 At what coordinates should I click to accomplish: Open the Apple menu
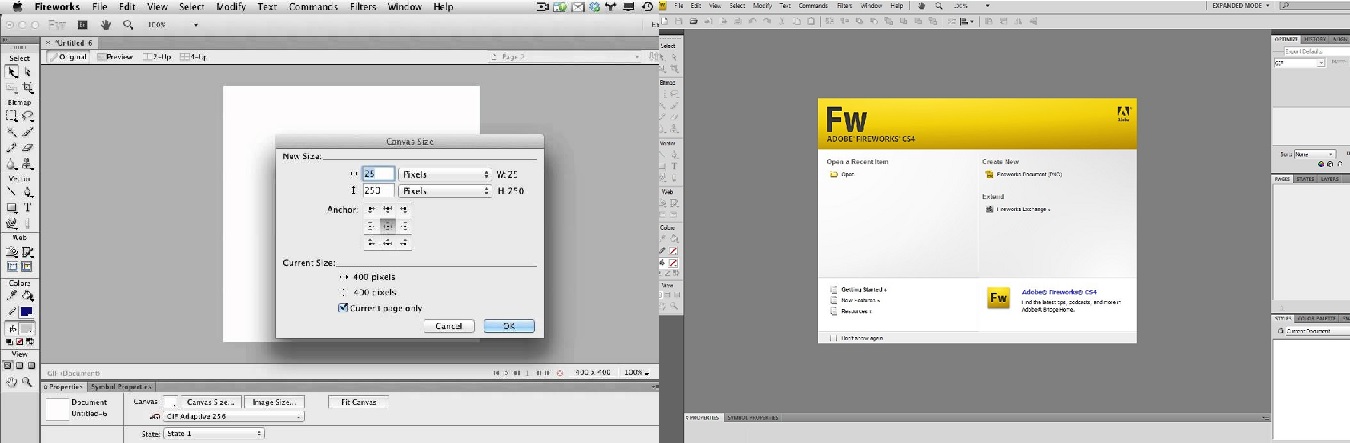click(17, 7)
